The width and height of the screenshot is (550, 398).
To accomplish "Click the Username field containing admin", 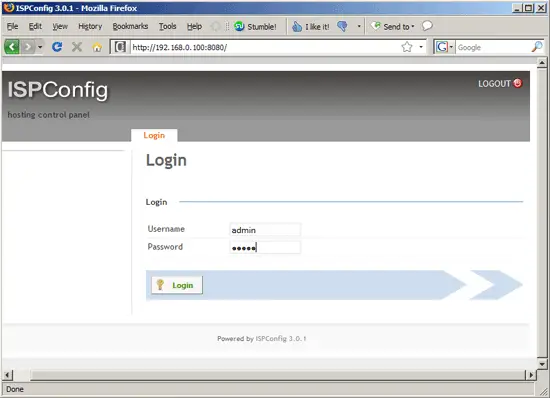I will coord(265,230).
